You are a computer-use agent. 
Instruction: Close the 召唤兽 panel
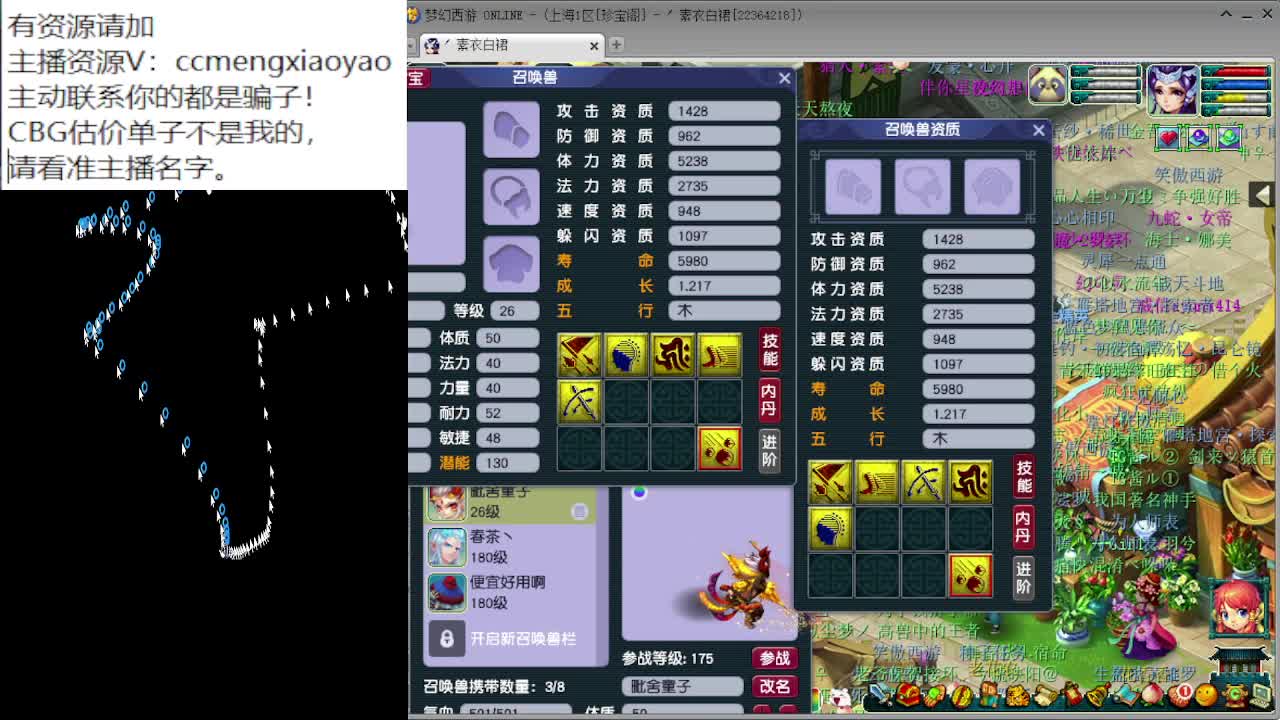click(x=784, y=78)
